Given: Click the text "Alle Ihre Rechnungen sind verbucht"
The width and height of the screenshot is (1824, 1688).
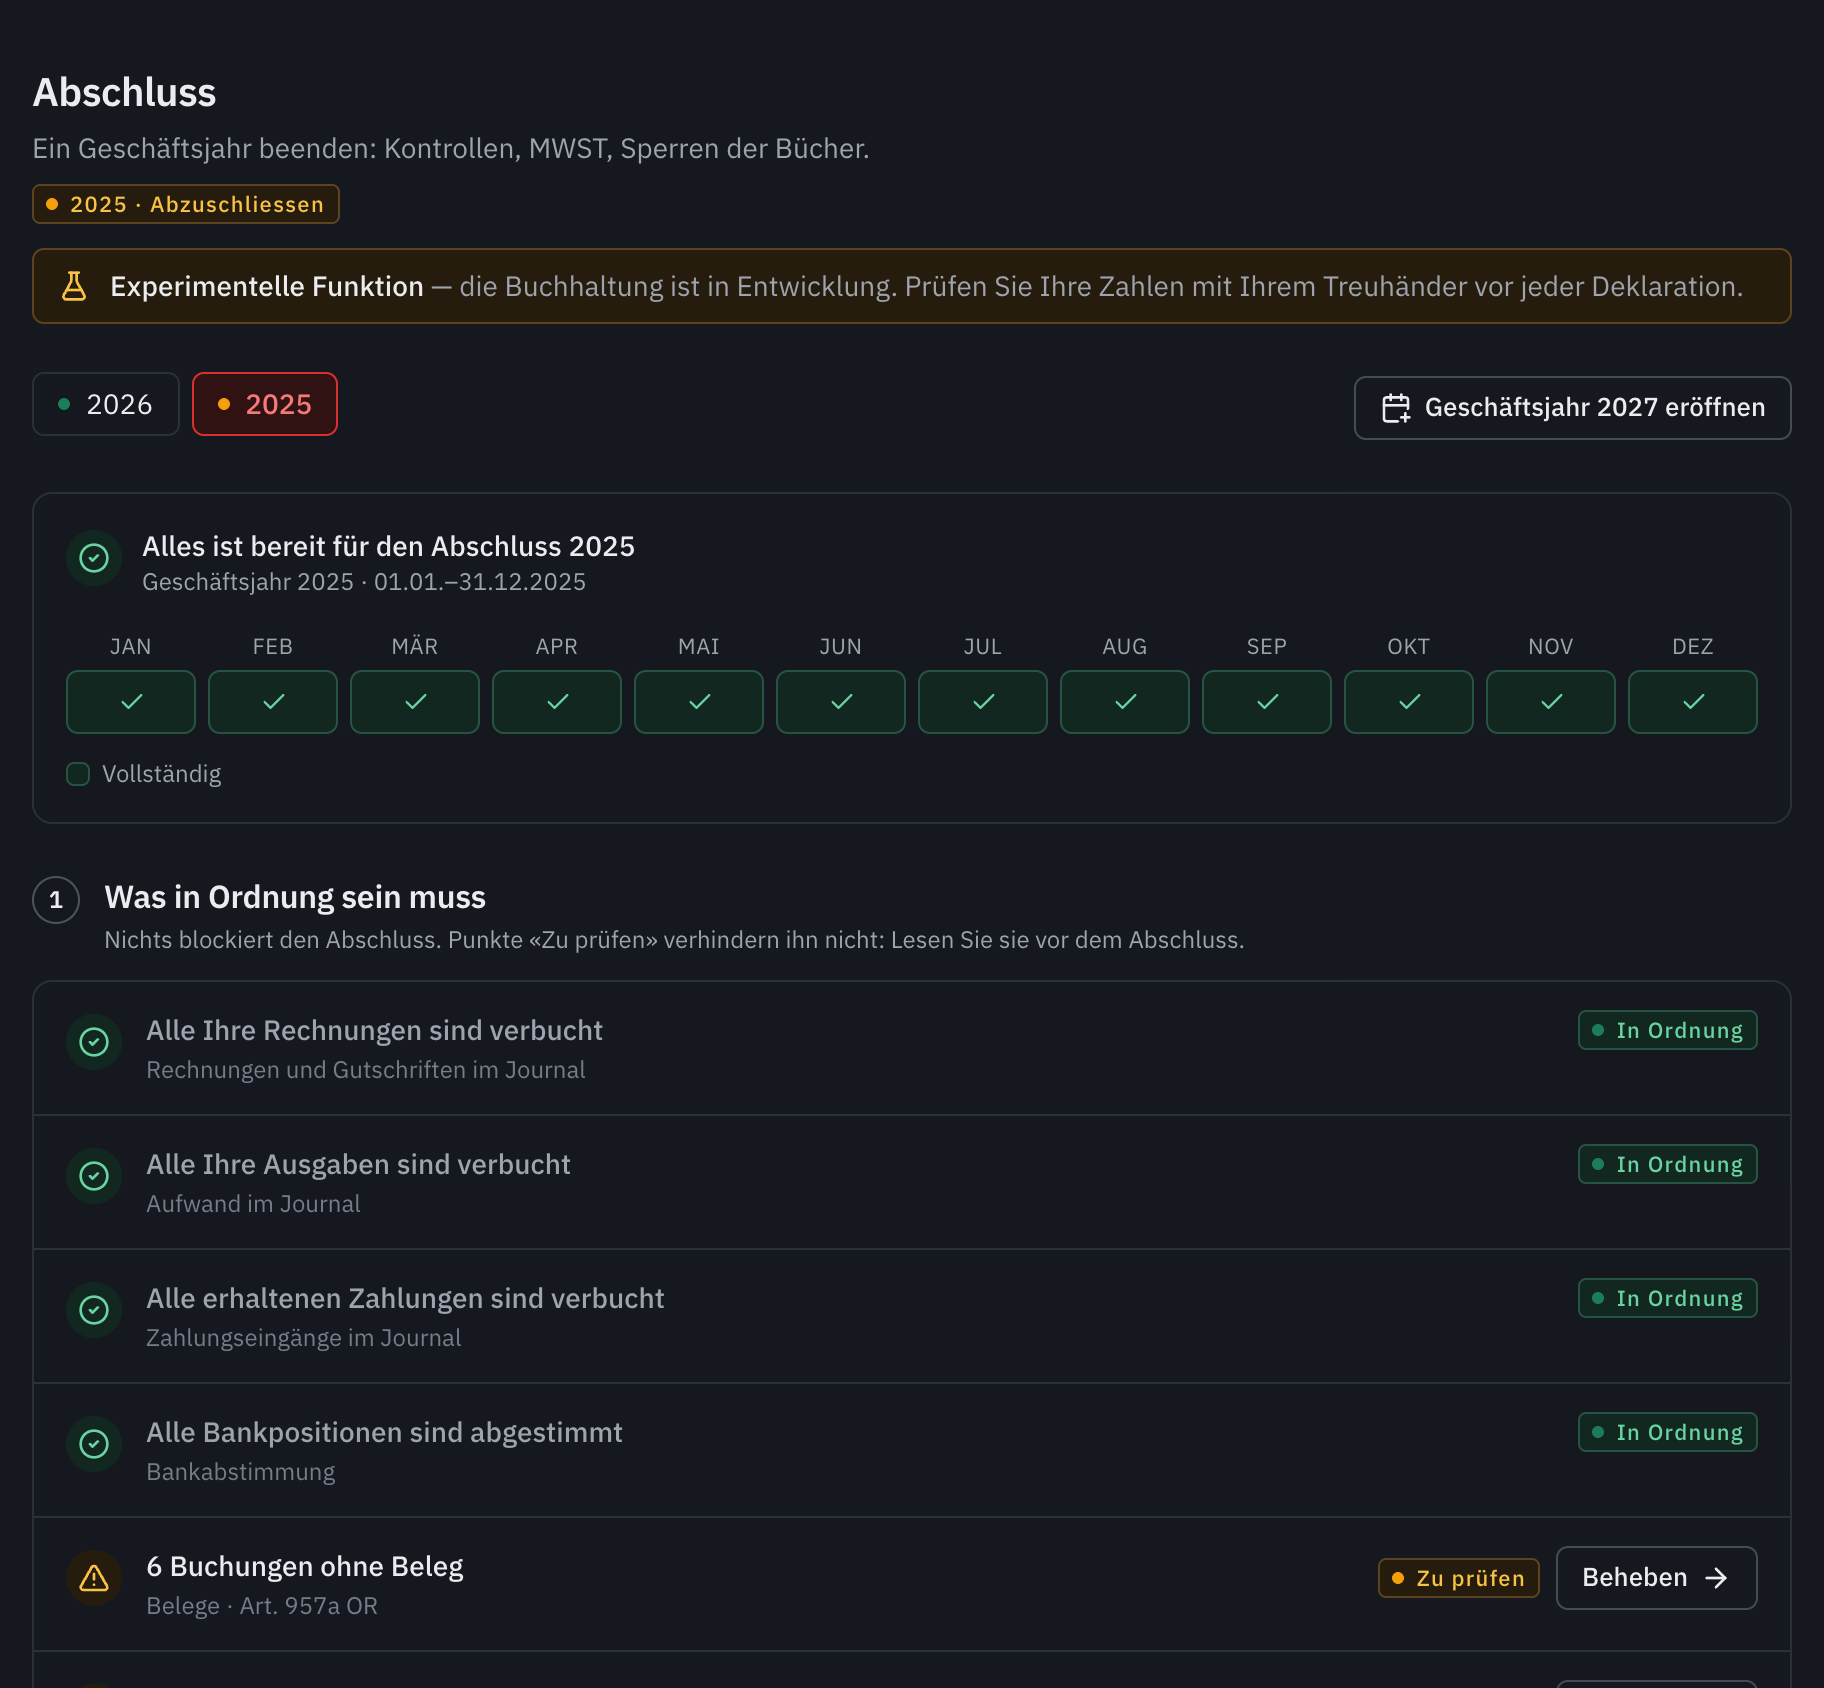Looking at the screenshot, I should (374, 1030).
